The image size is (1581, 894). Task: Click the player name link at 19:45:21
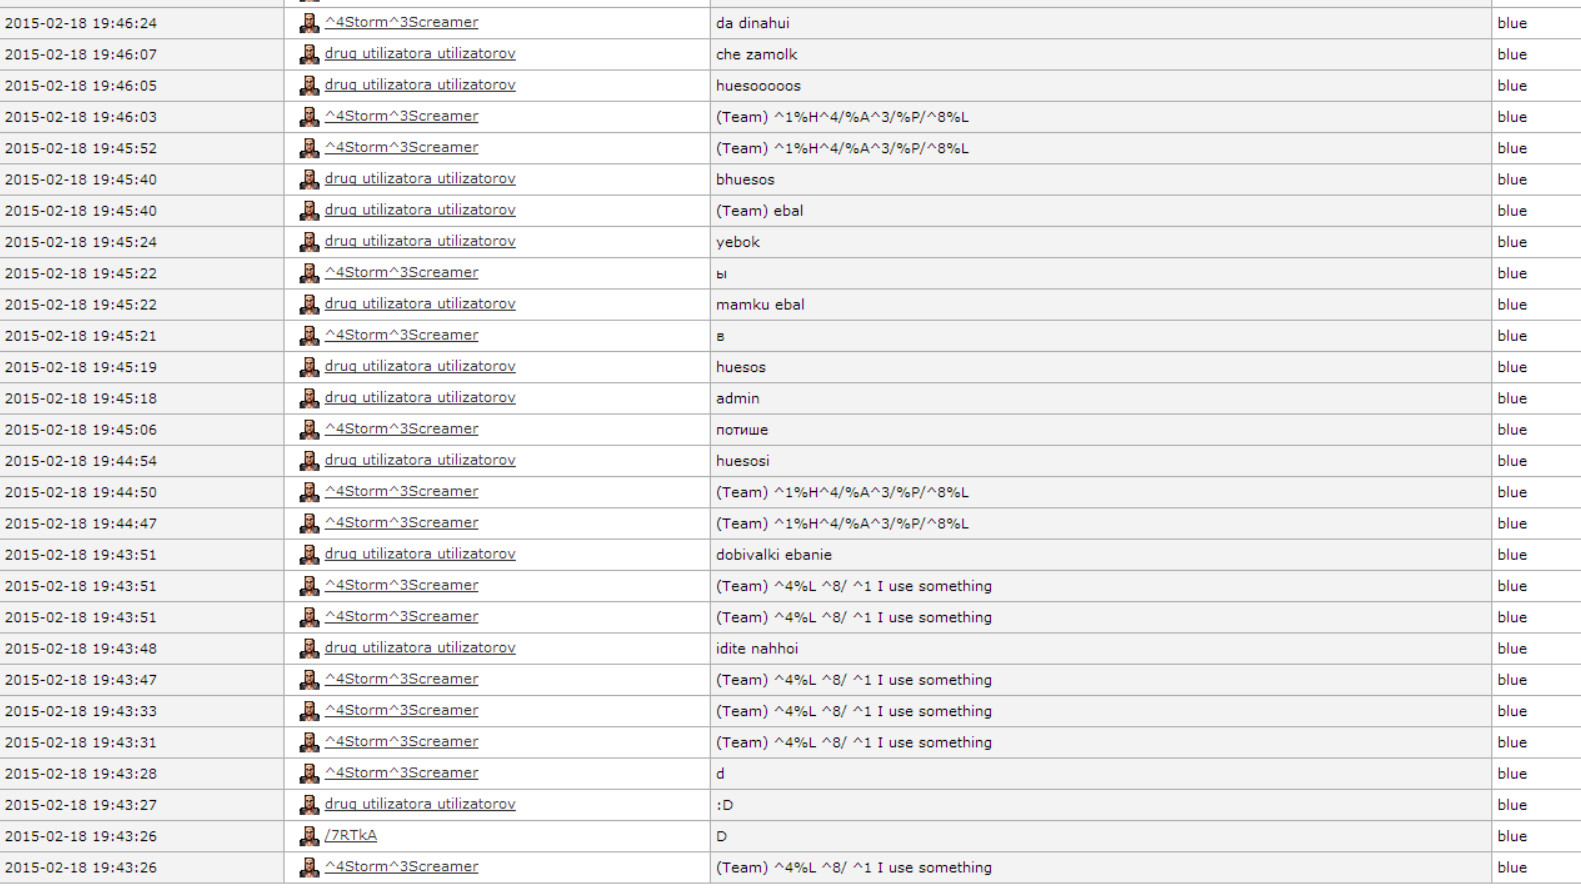click(401, 335)
